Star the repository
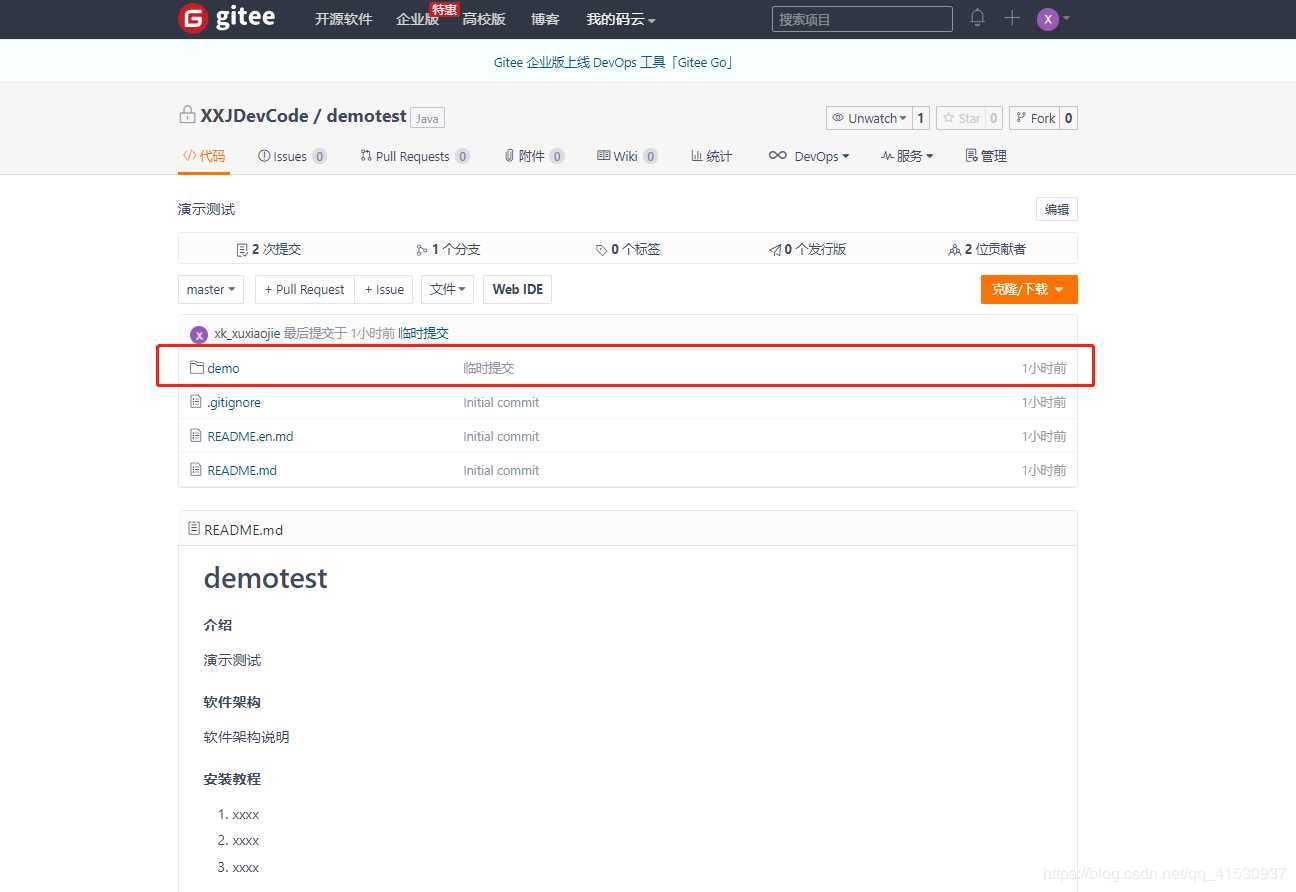 tap(960, 118)
